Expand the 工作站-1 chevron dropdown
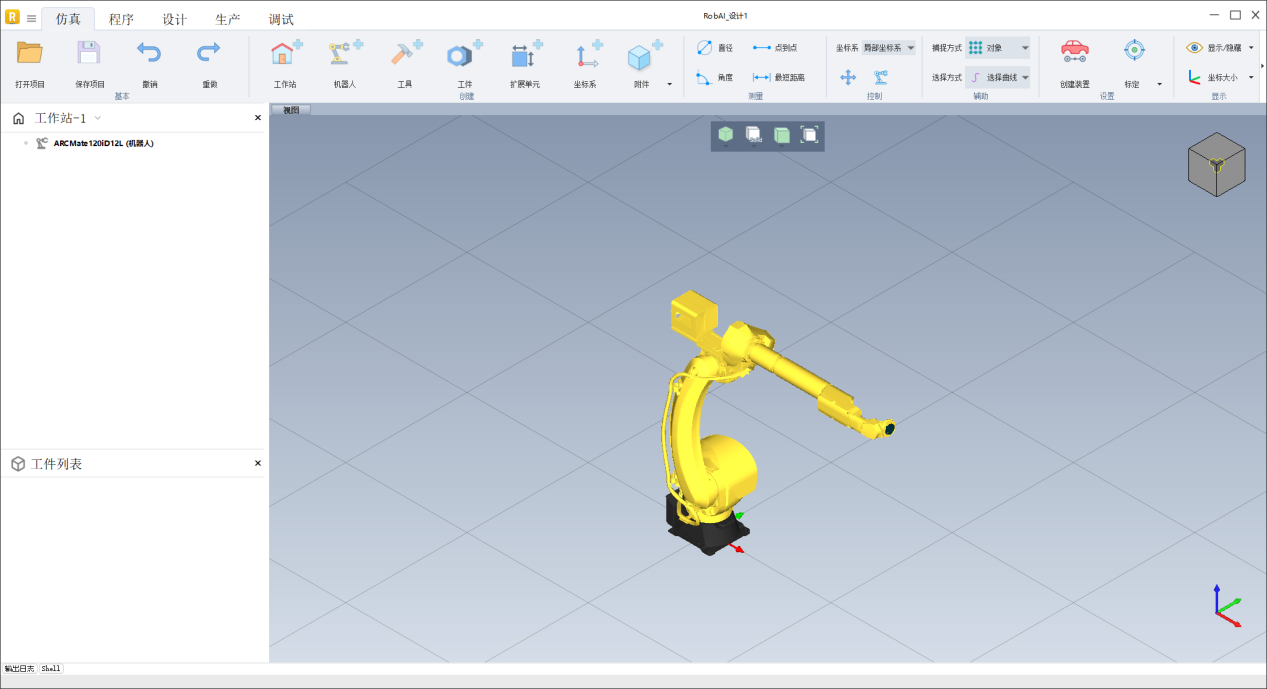The image size is (1267, 689). [98, 118]
